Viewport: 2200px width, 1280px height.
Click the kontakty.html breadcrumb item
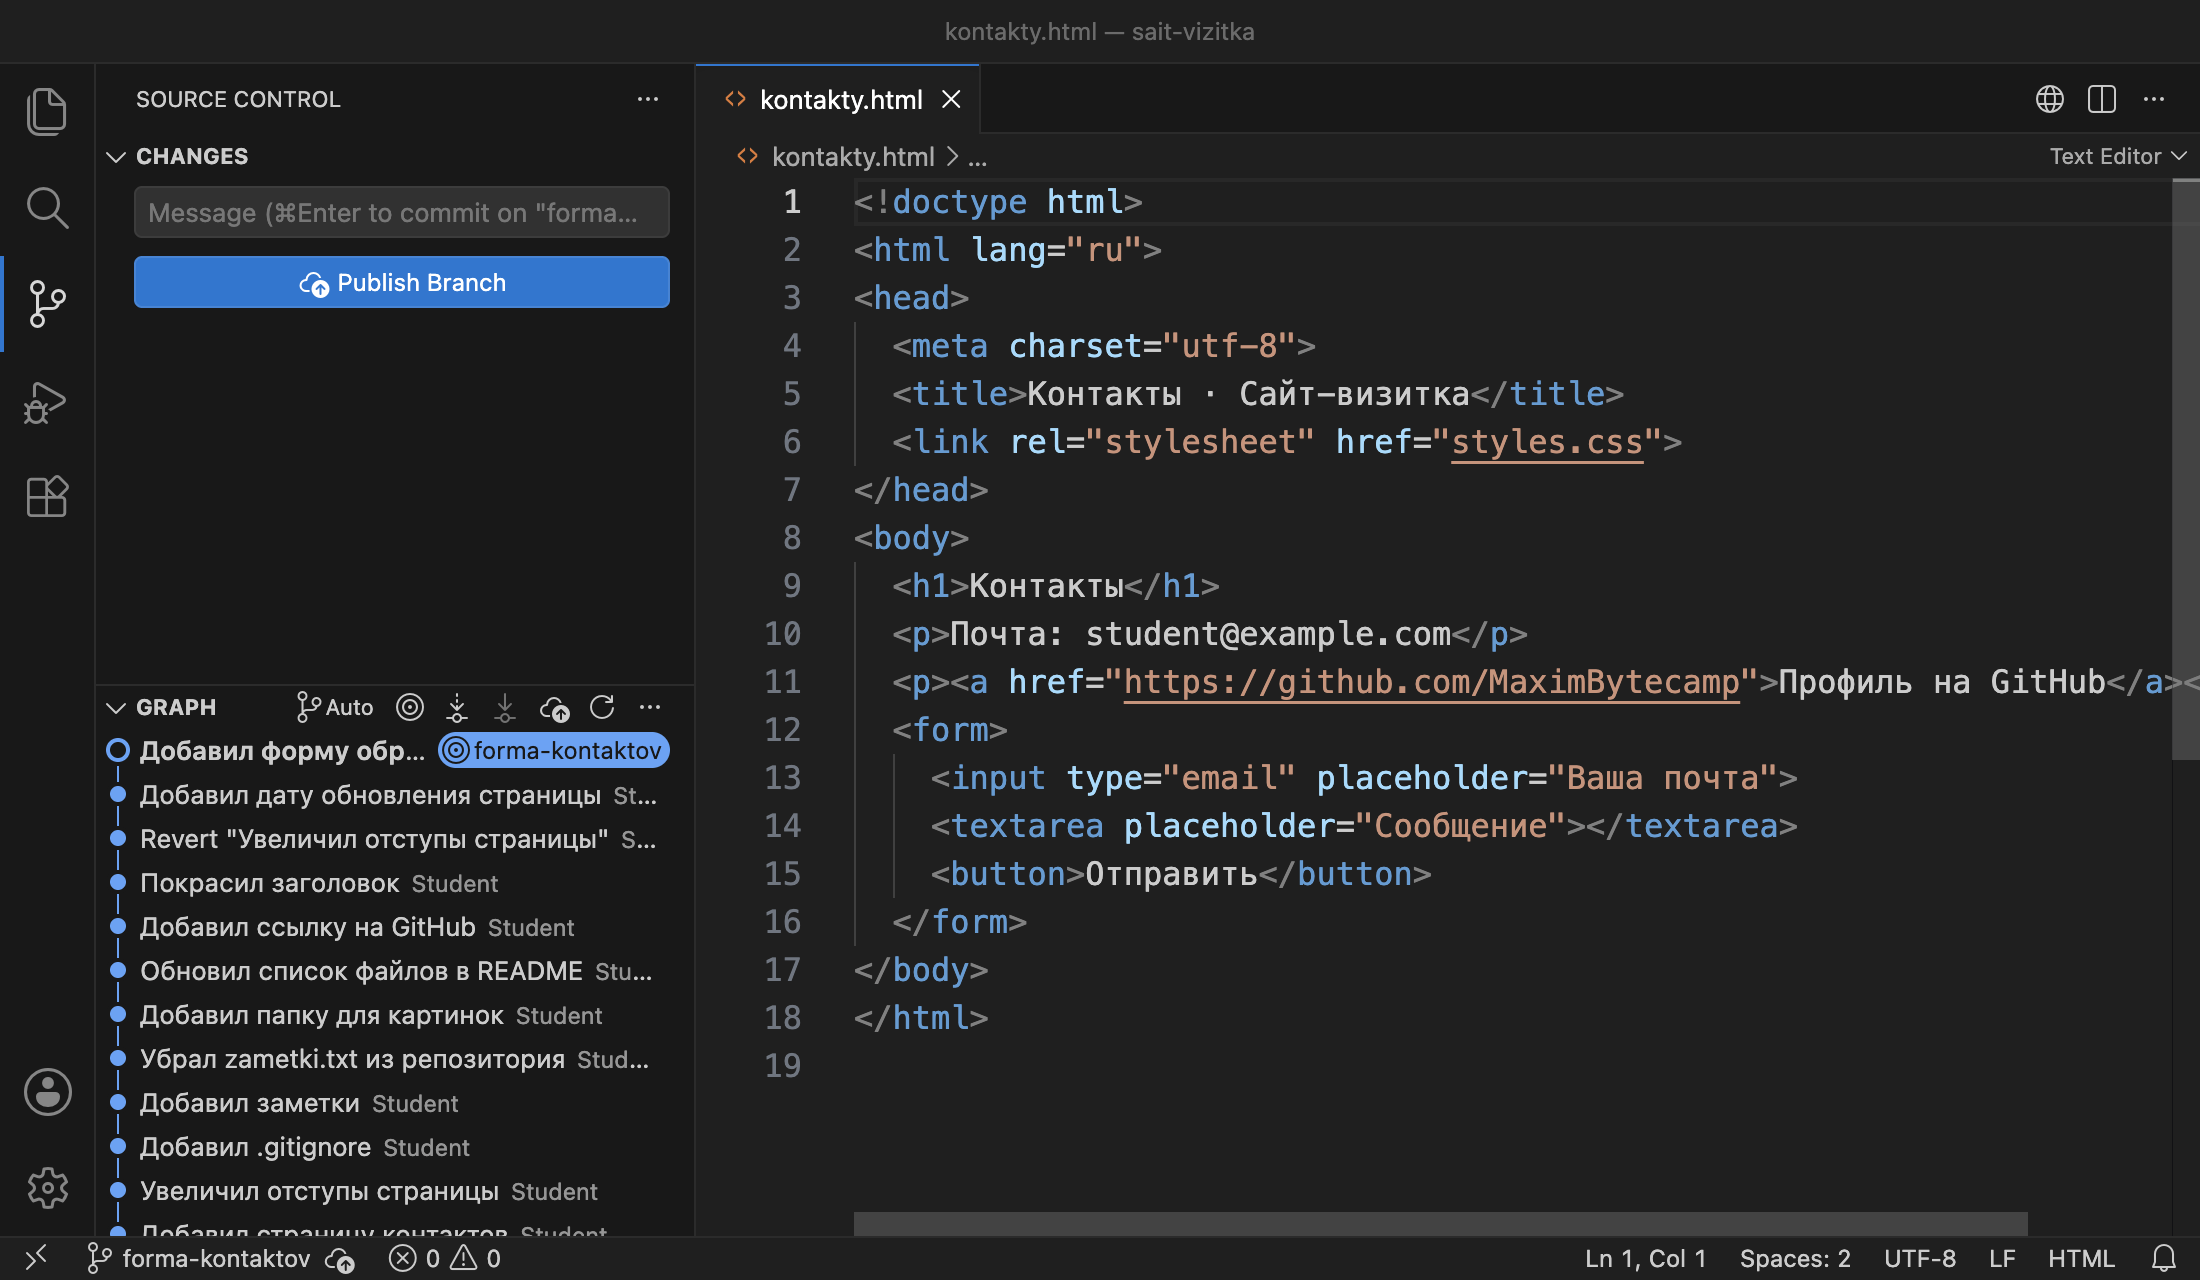click(x=853, y=157)
